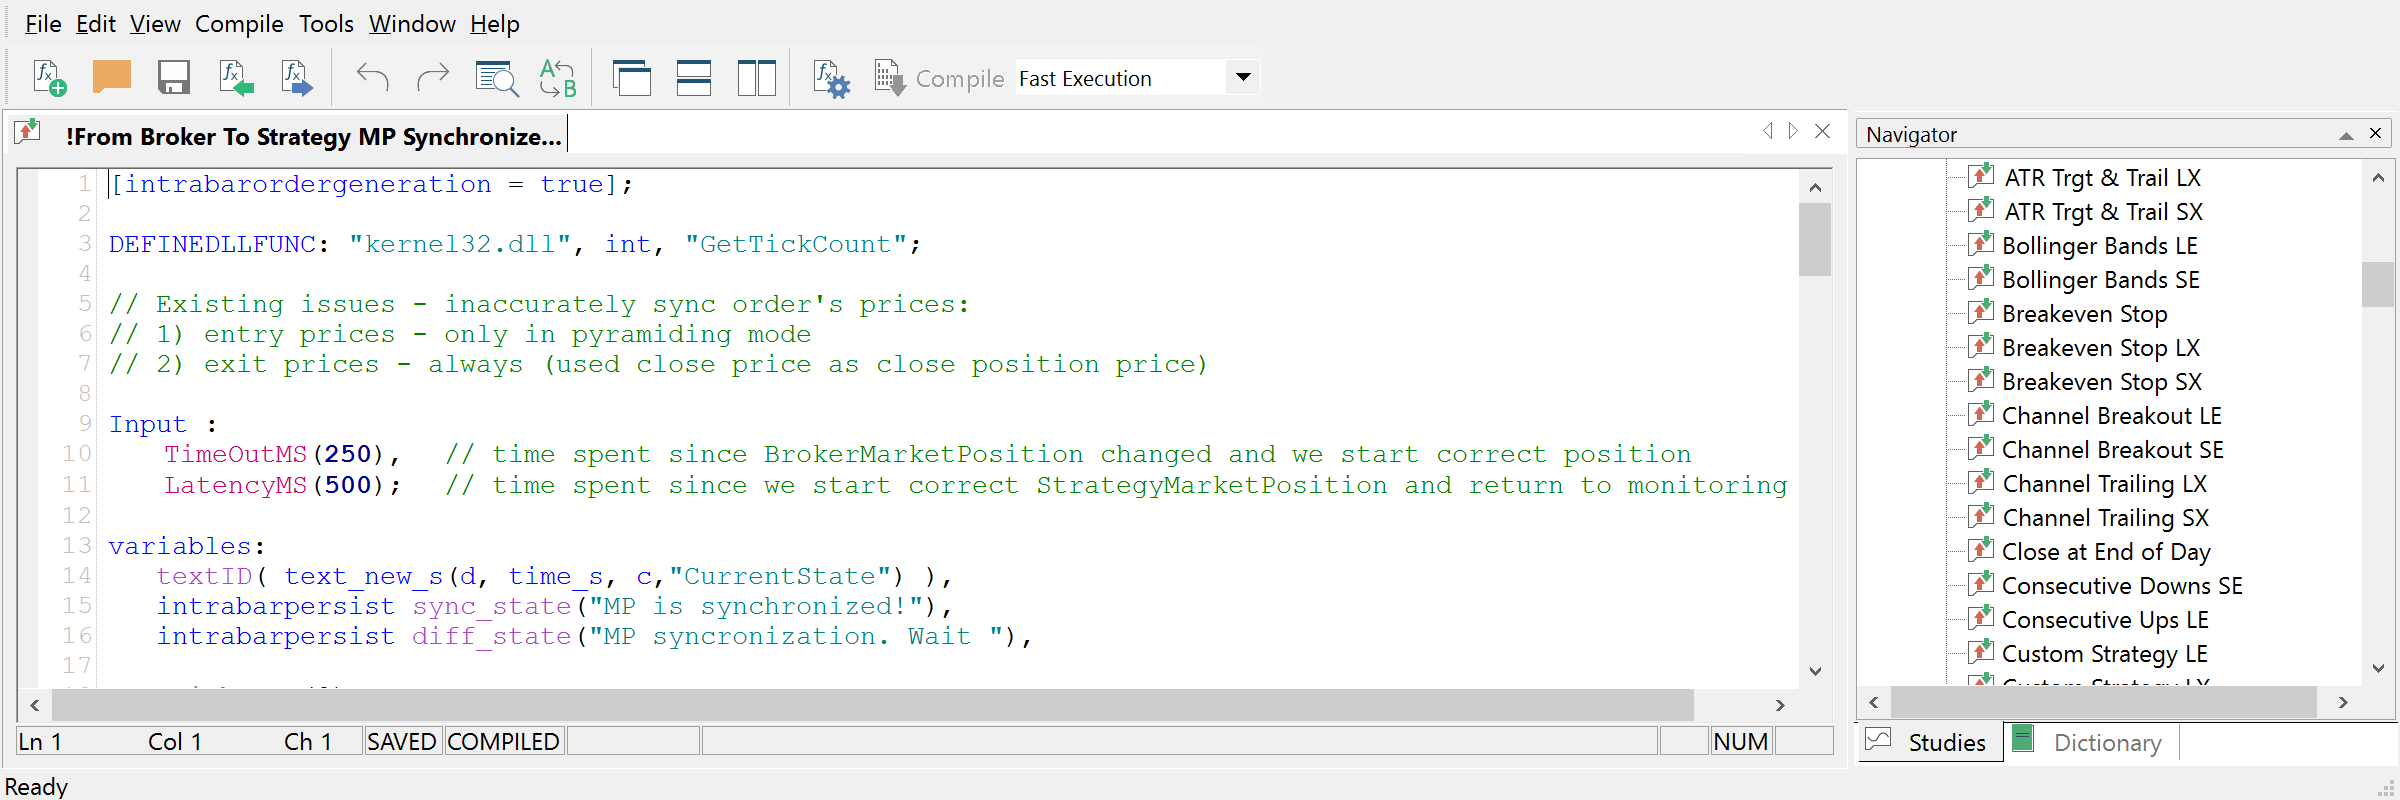Close the Navigator panel
Image resolution: width=2400 pixels, height=800 pixels.
pyautogui.click(x=2376, y=134)
